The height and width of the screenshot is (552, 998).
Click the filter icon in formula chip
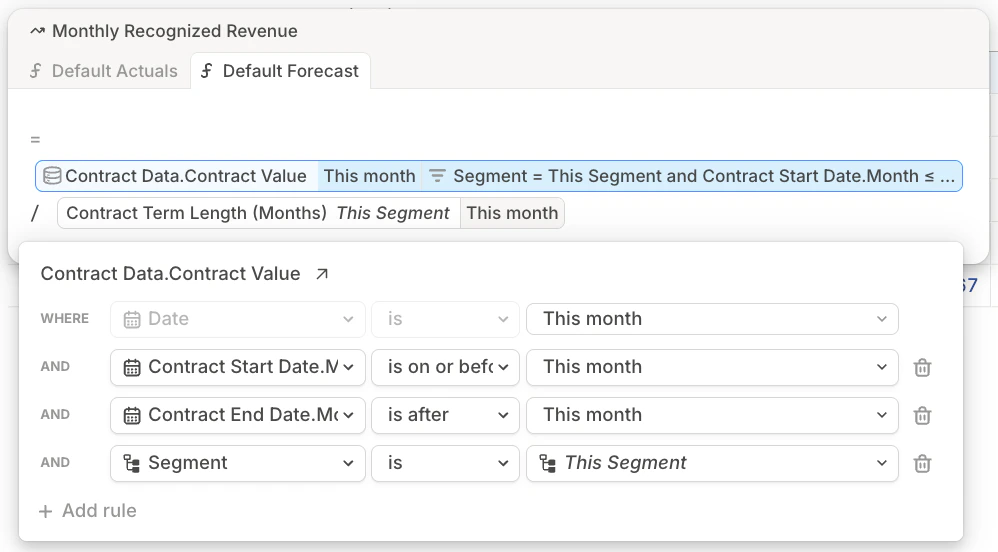pyautogui.click(x=437, y=176)
